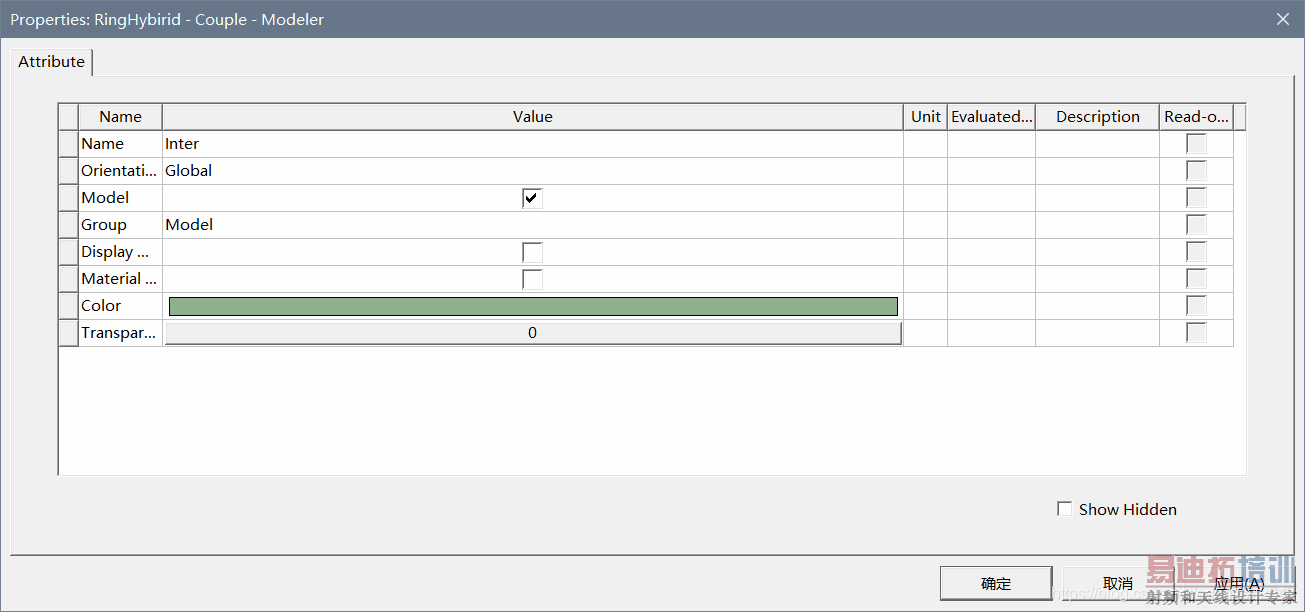Click the 确定 (OK) button

pyautogui.click(x=996, y=584)
